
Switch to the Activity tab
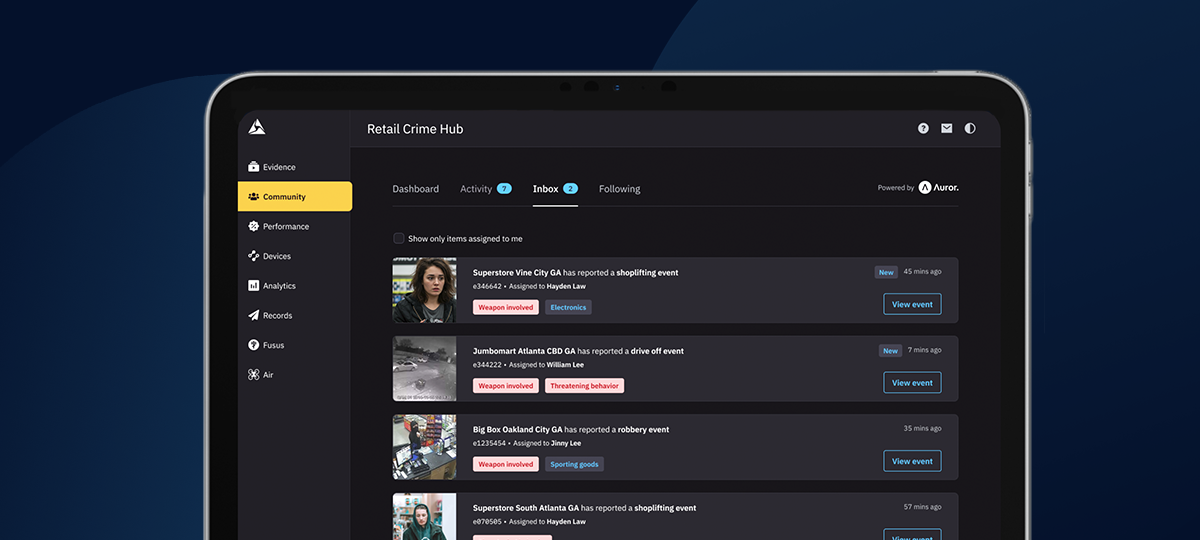(476, 189)
